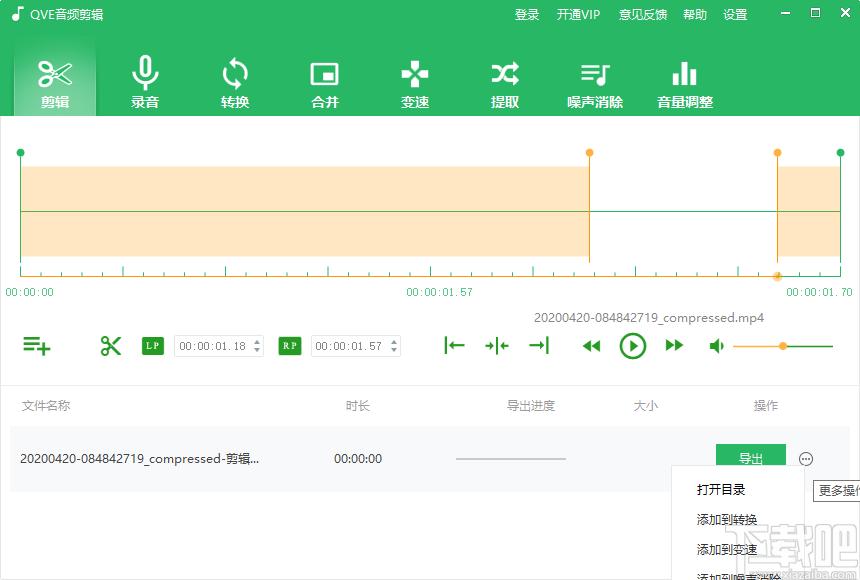Choose 添加到转换 from the context menu
This screenshot has height=580, width=860.
pyautogui.click(x=727, y=520)
